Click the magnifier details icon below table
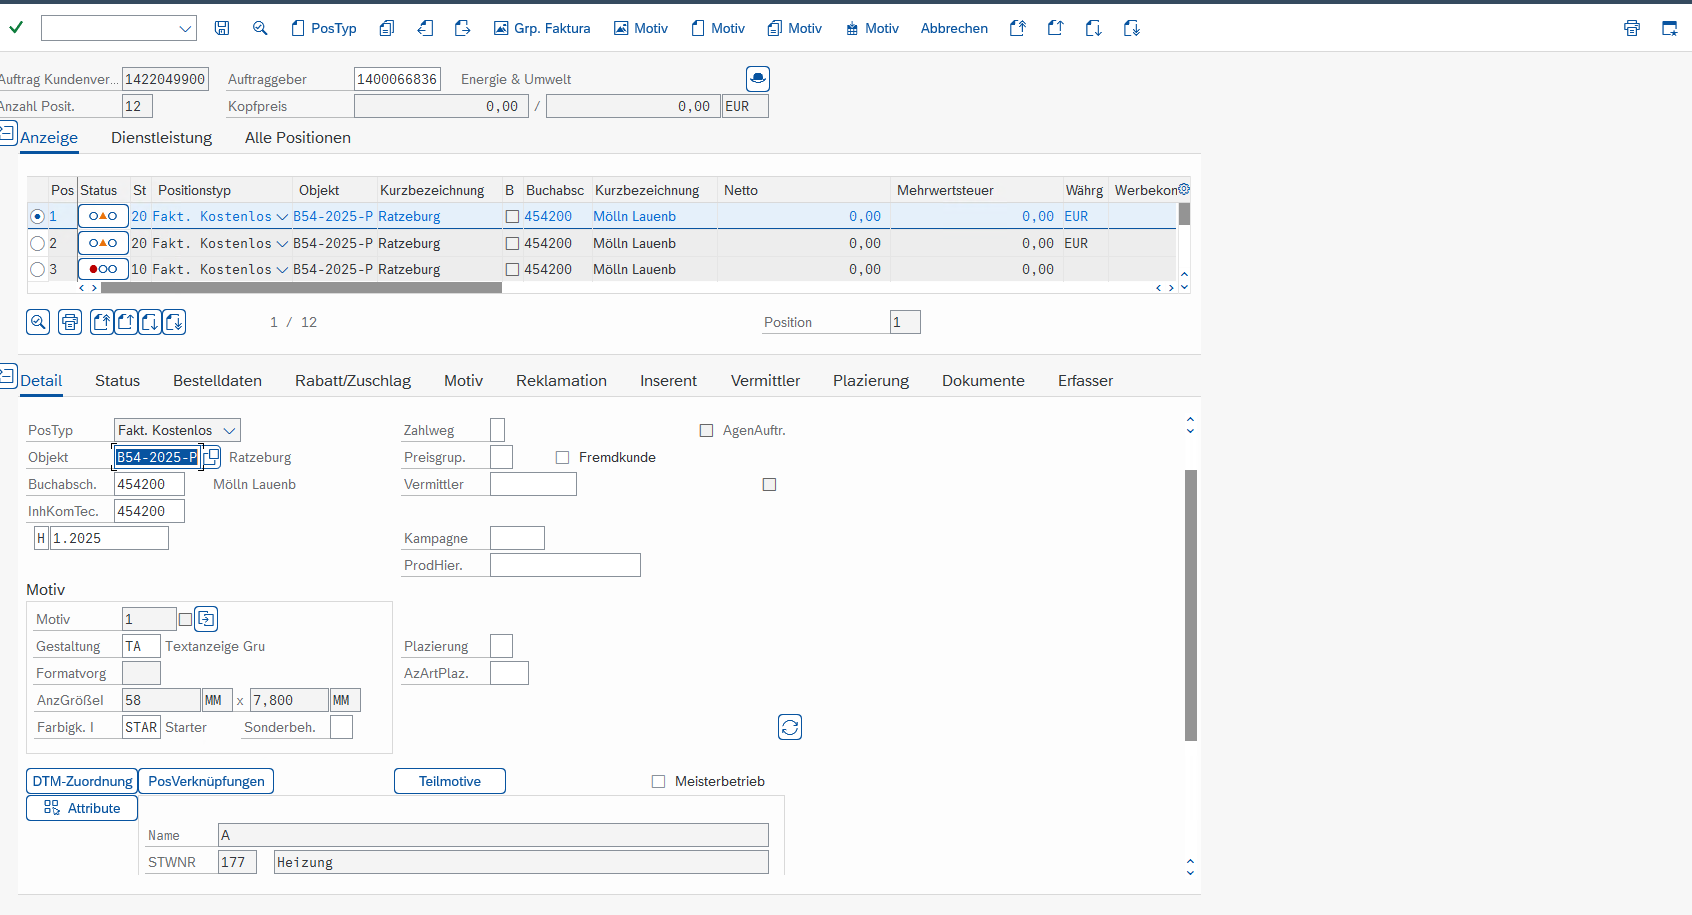 38,322
